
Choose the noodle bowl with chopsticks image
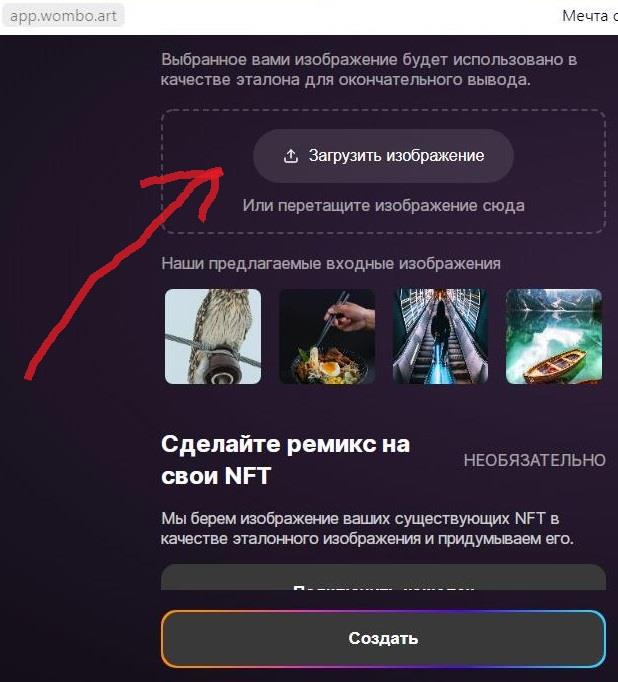tap(327, 336)
